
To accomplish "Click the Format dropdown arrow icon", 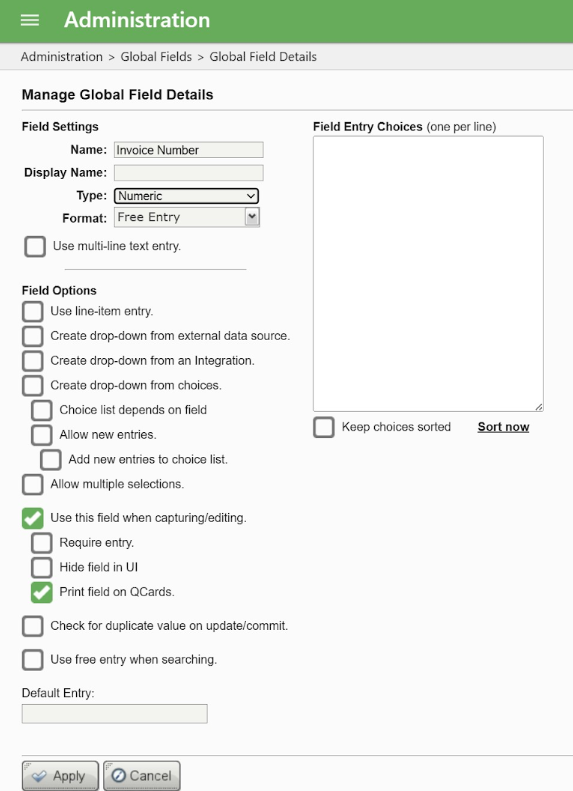I will point(252,217).
